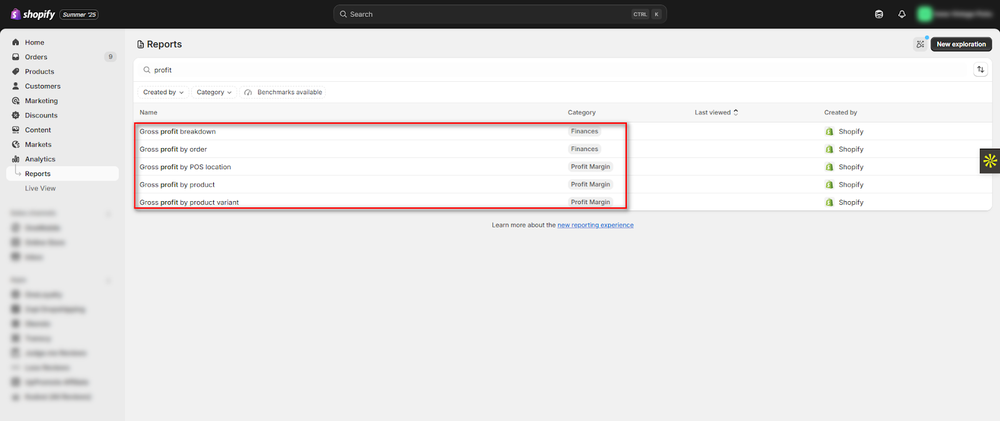Click the New exploration button
This screenshot has height=421, width=1000.
point(961,44)
